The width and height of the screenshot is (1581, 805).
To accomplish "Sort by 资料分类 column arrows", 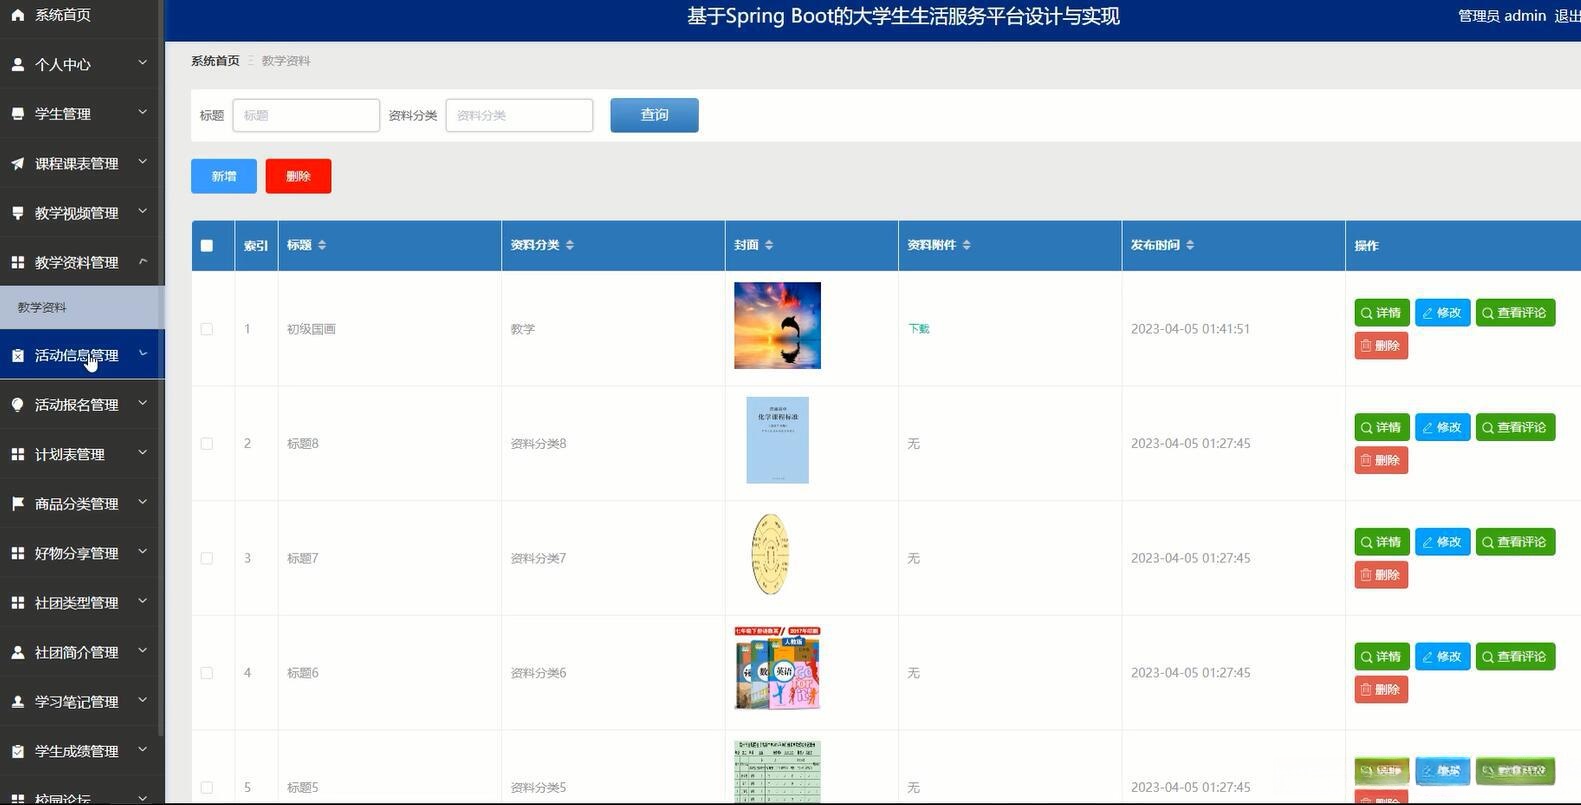I will [570, 245].
